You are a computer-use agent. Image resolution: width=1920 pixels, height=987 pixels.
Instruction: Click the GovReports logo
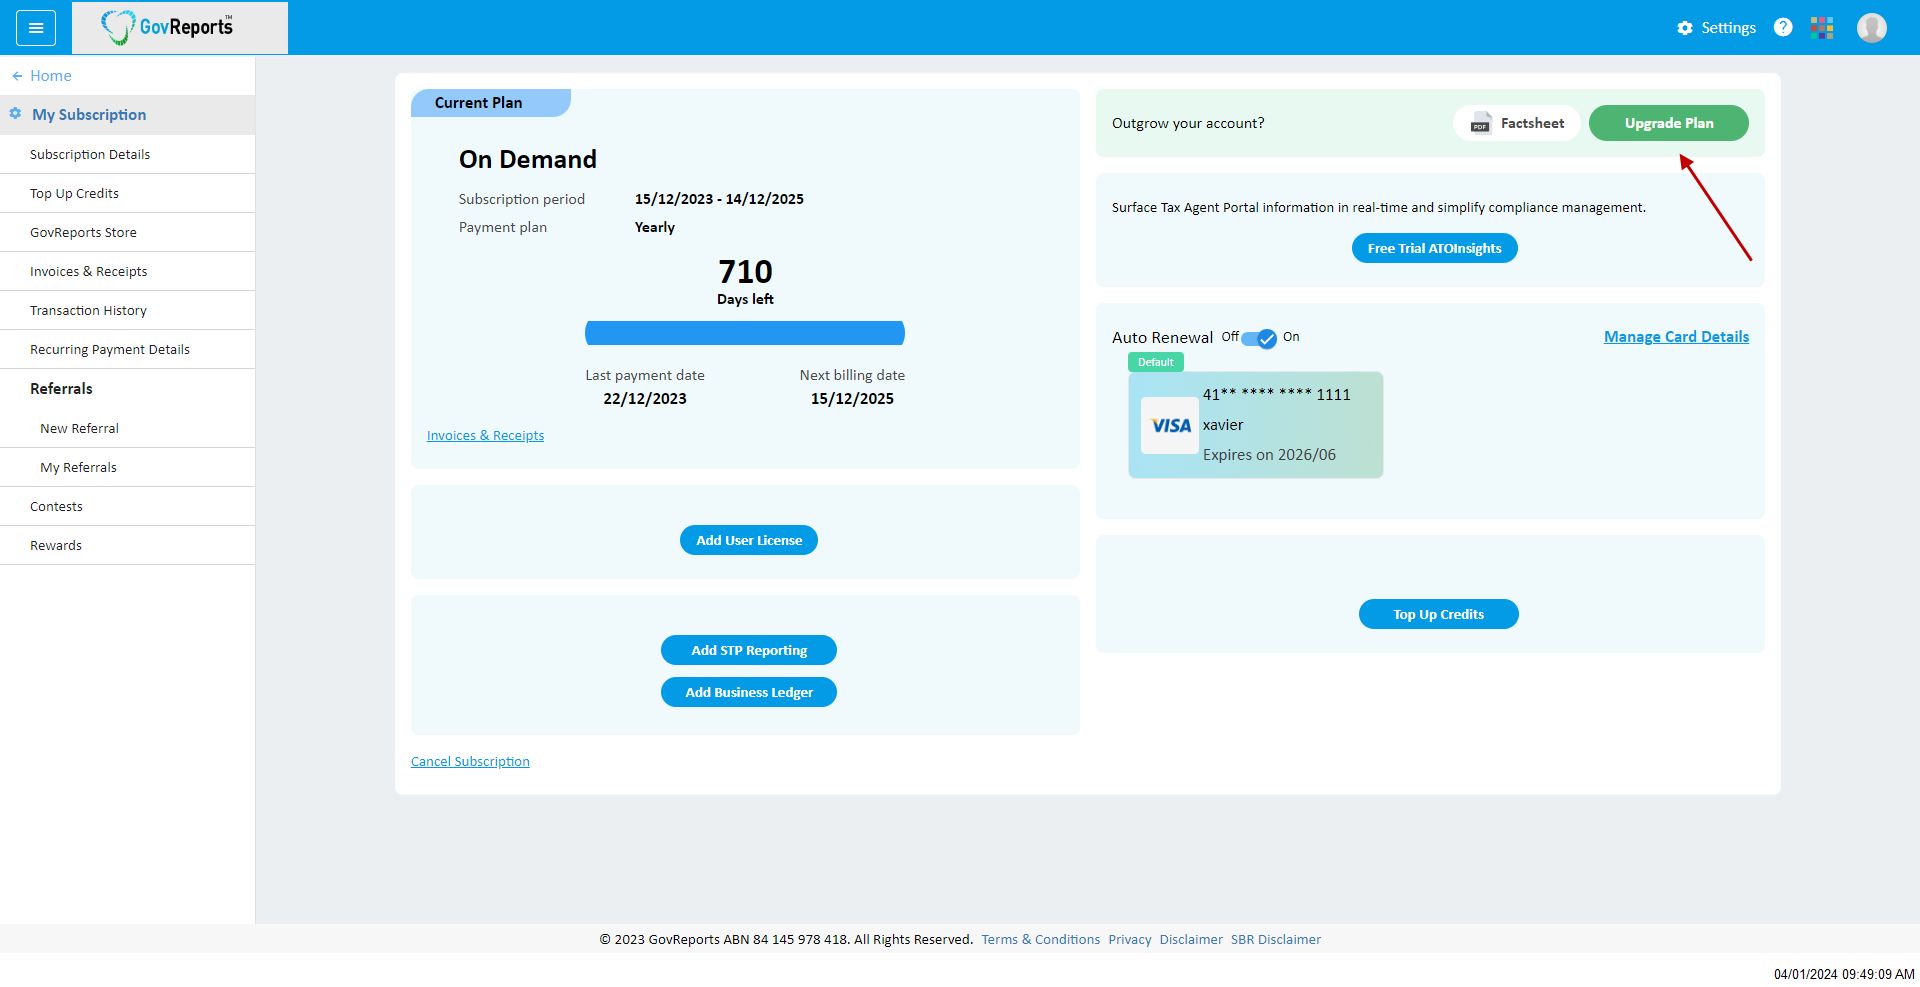point(168,27)
